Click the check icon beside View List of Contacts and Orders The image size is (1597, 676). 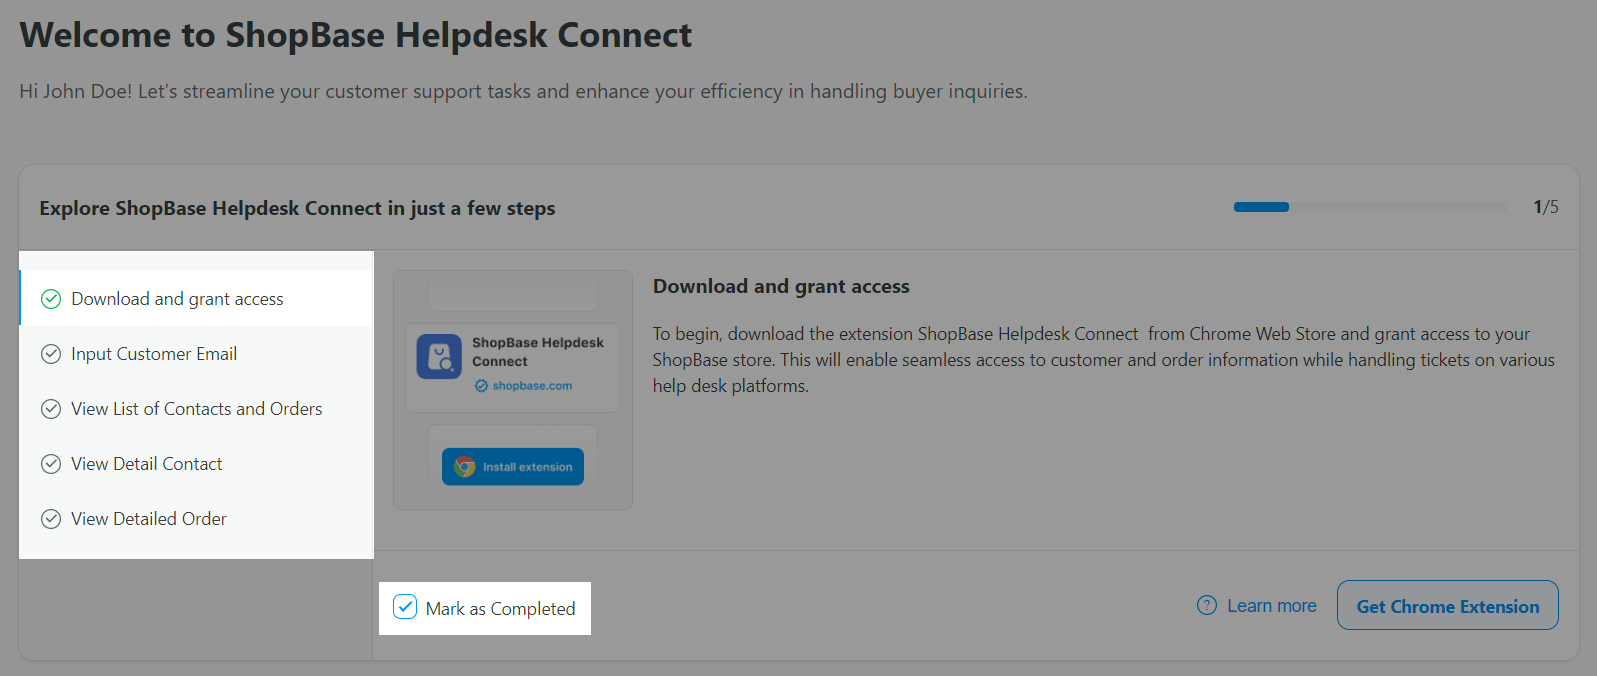tap(51, 409)
